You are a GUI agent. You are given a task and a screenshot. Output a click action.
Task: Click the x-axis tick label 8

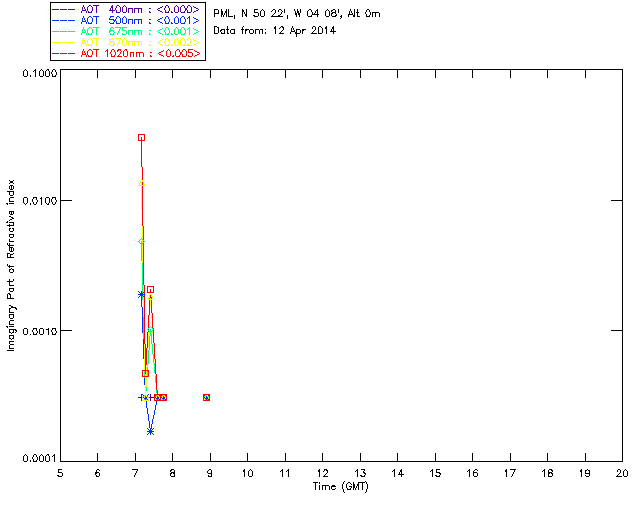173,473
